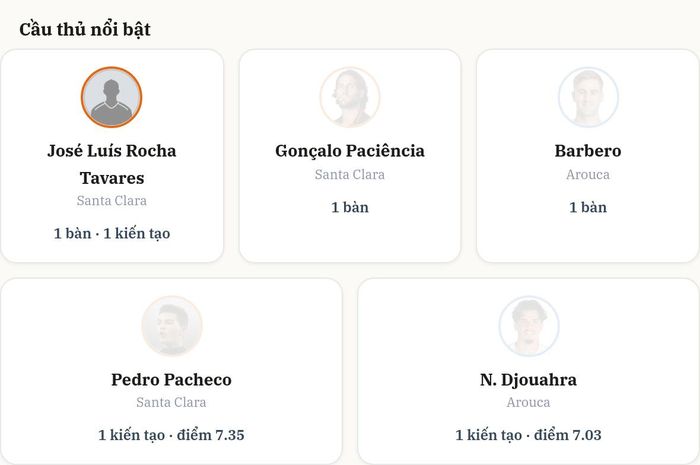Click 'điểm 7.03' rating for N. Djouahra
The image size is (700, 465).
coord(568,435)
